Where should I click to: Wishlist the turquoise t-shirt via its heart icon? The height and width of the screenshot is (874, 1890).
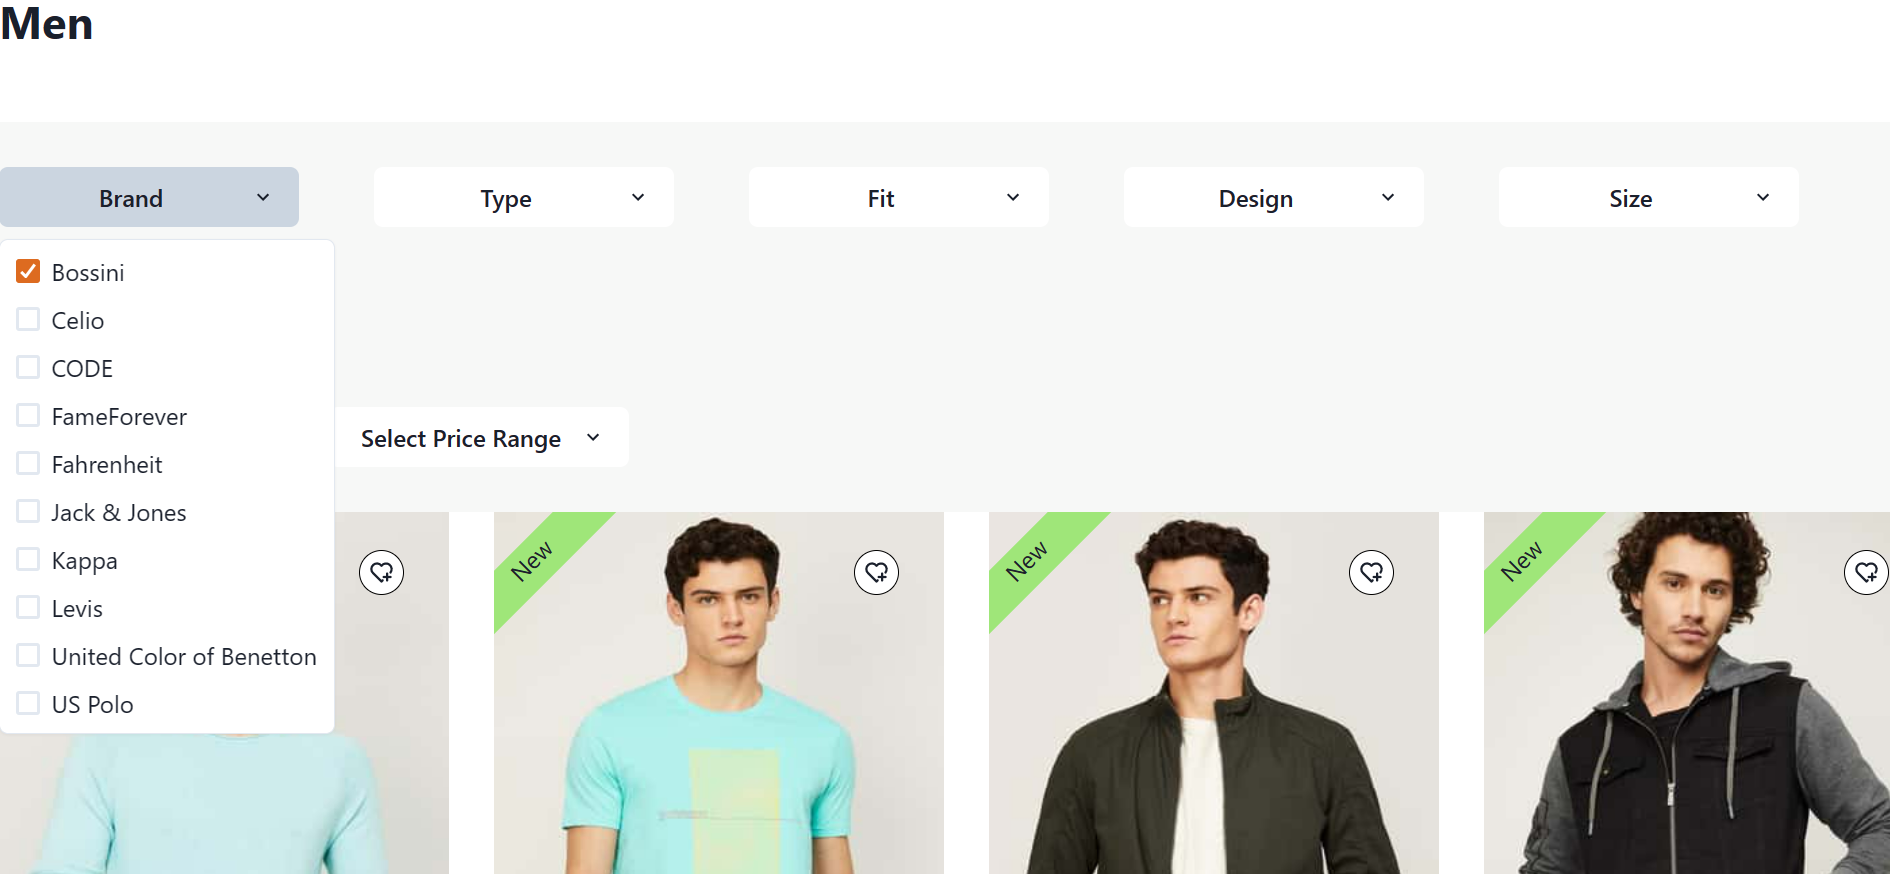pos(876,572)
